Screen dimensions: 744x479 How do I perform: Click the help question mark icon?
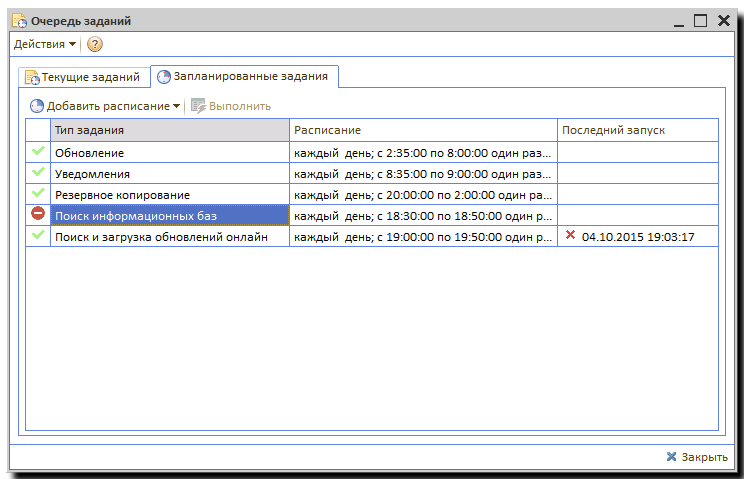coord(95,44)
